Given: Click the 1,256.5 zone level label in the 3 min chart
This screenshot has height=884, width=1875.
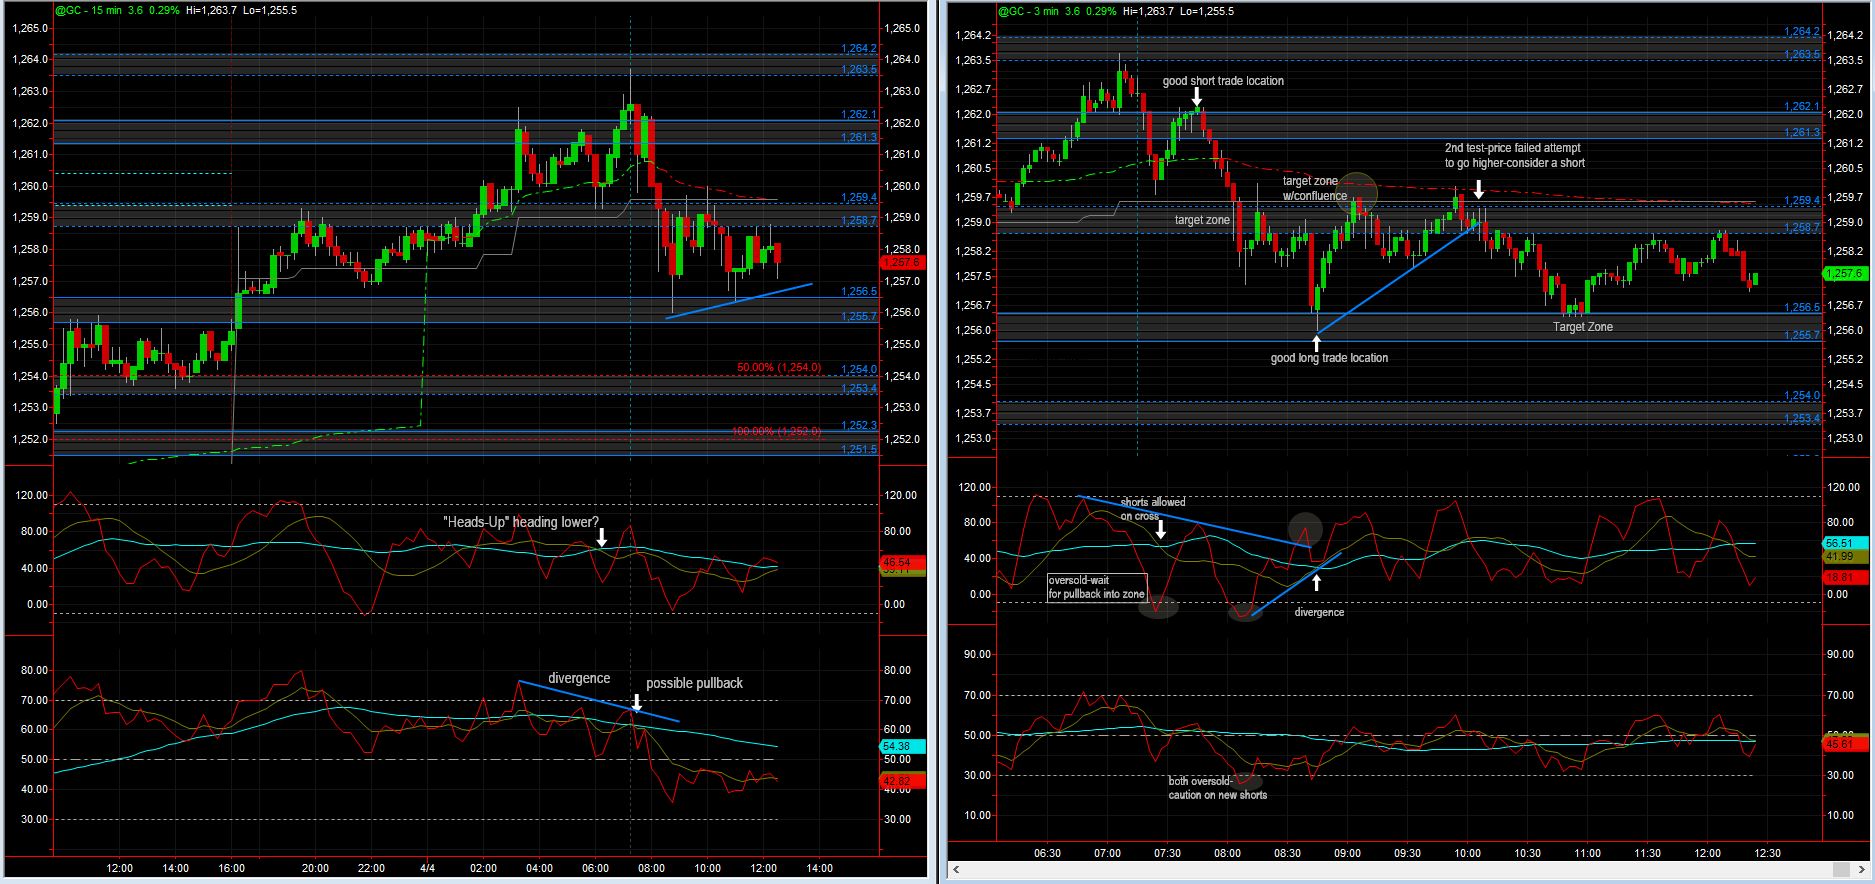Looking at the screenshot, I should tap(1802, 308).
